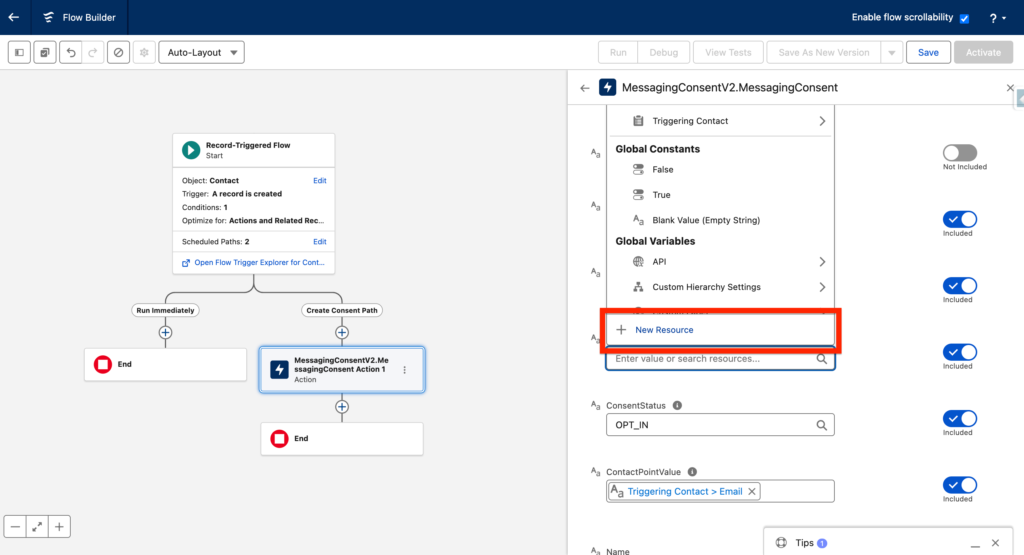Expand the Custom Hierarchy Settings option
Image resolution: width=1024 pixels, height=555 pixels.
click(822, 287)
